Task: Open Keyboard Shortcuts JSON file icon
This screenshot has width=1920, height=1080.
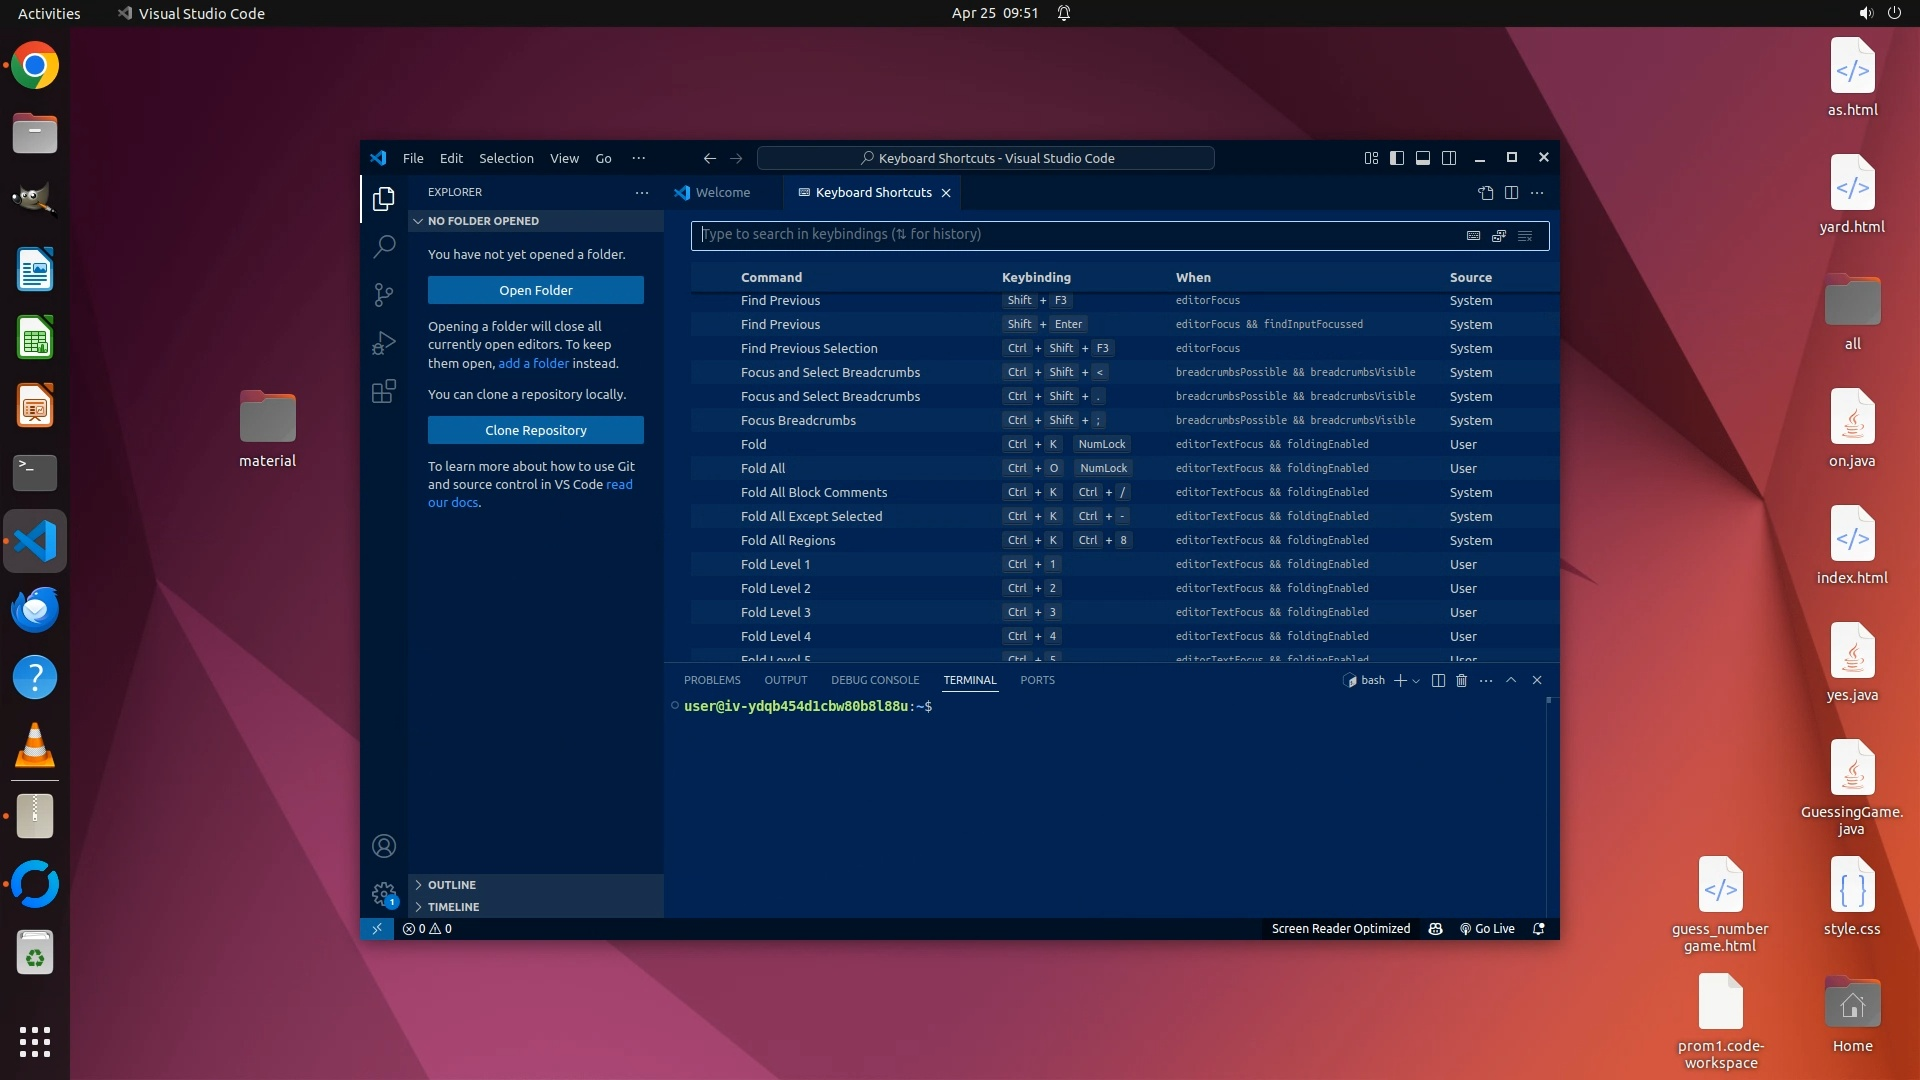Action: point(1485,192)
